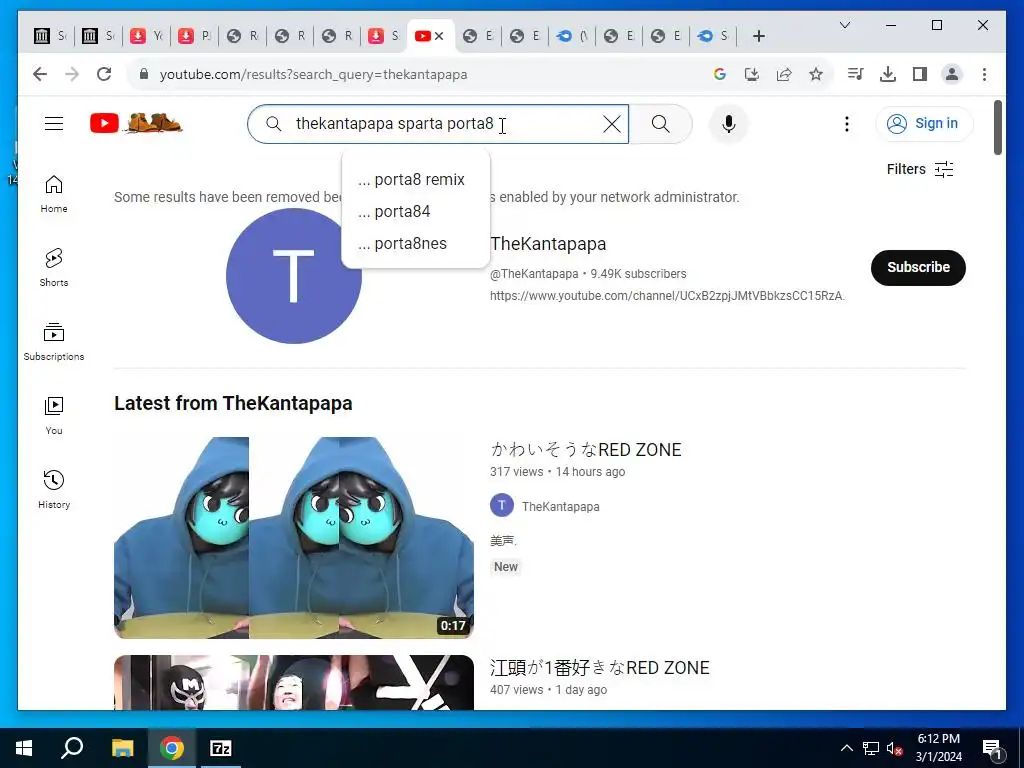1024x768 pixels.
Task: Go back with the browser back arrow
Action: coord(40,74)
